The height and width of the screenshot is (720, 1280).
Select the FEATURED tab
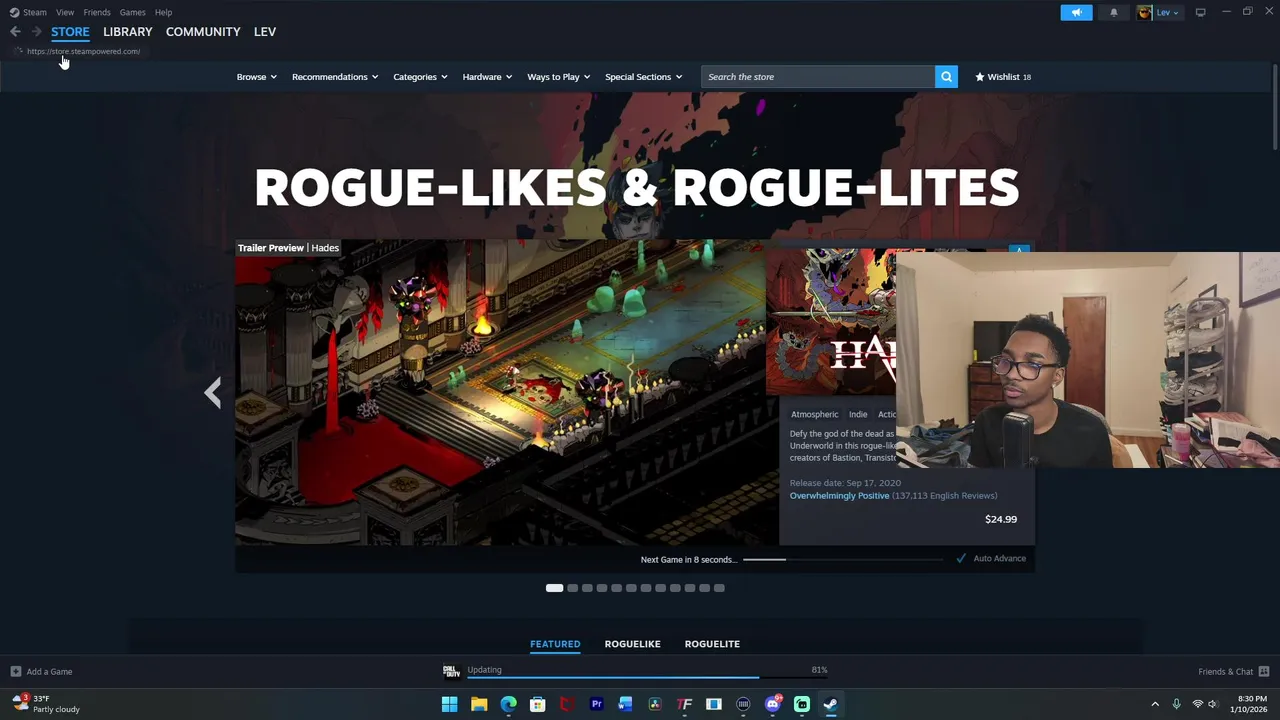[x=555, y=644]
